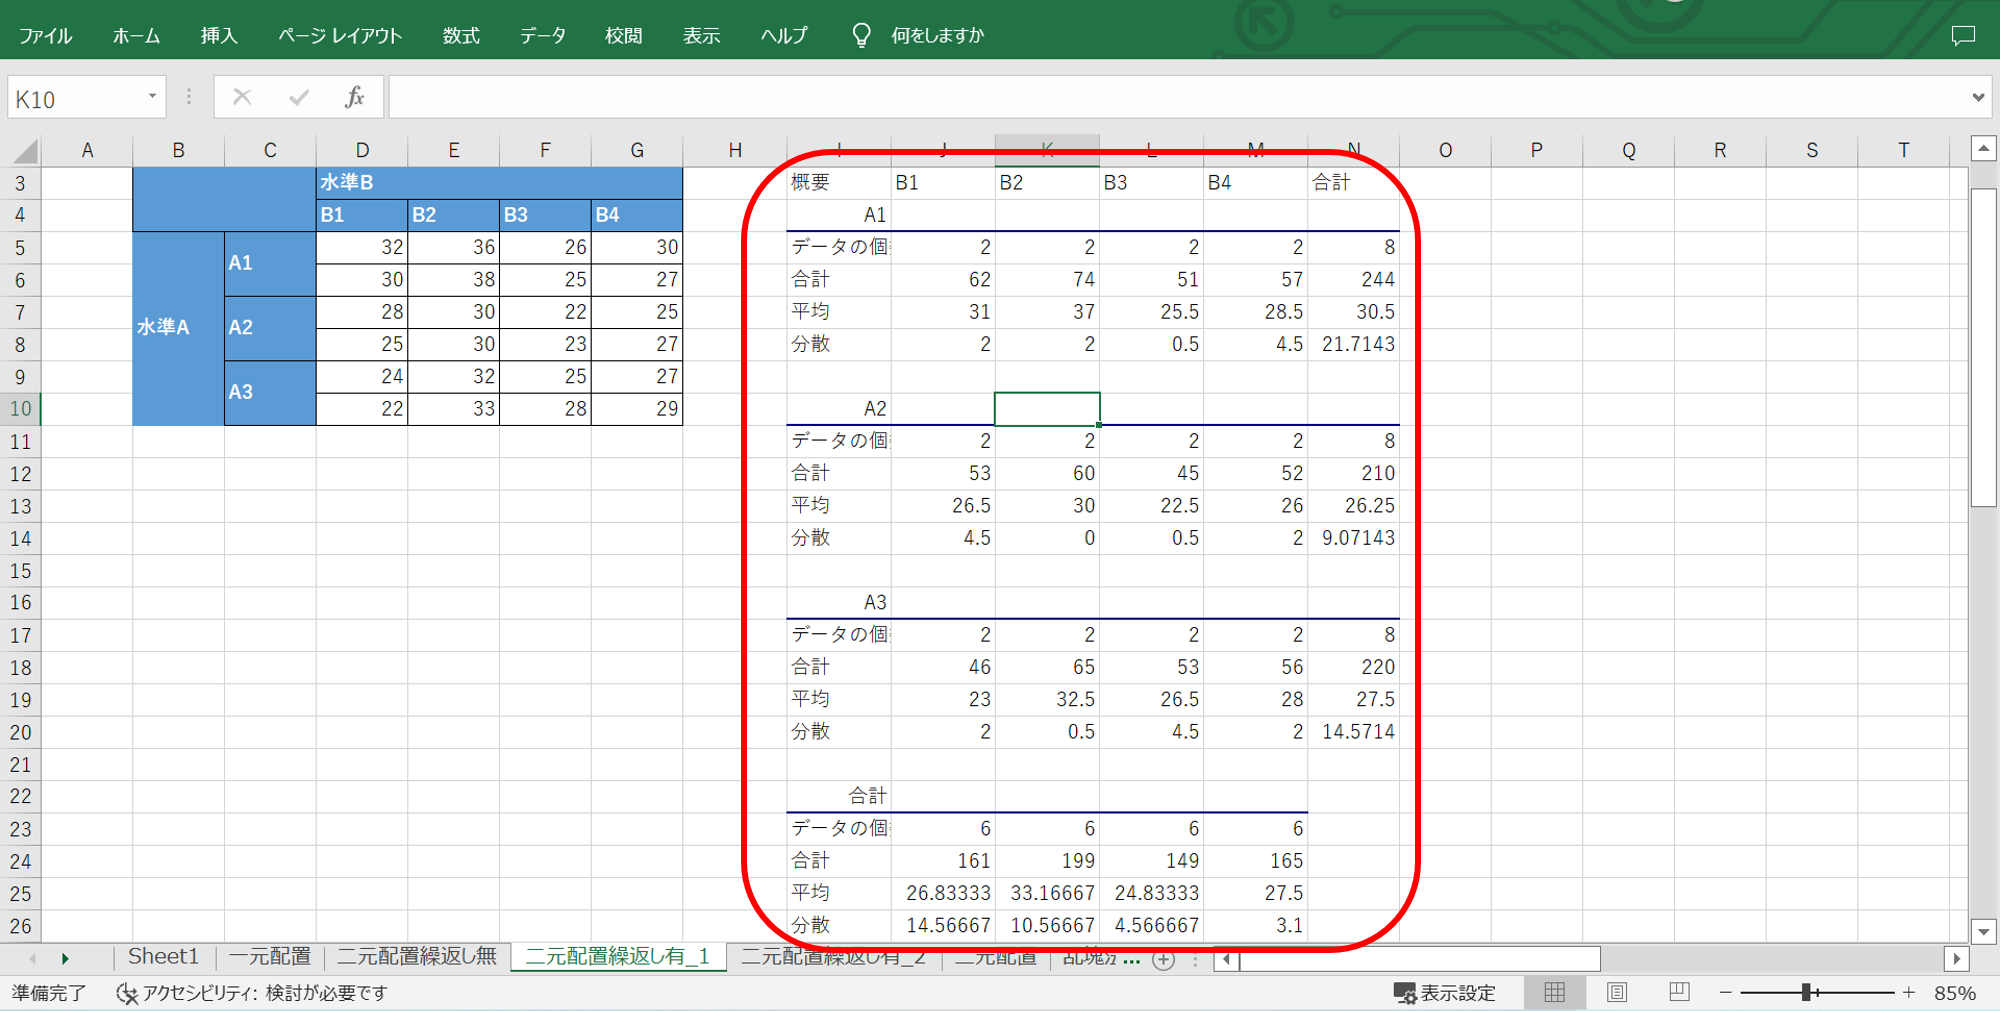Click horizontal scrollbar right arrow
Screen dimensions: 2000x1011
point(1957,960)
